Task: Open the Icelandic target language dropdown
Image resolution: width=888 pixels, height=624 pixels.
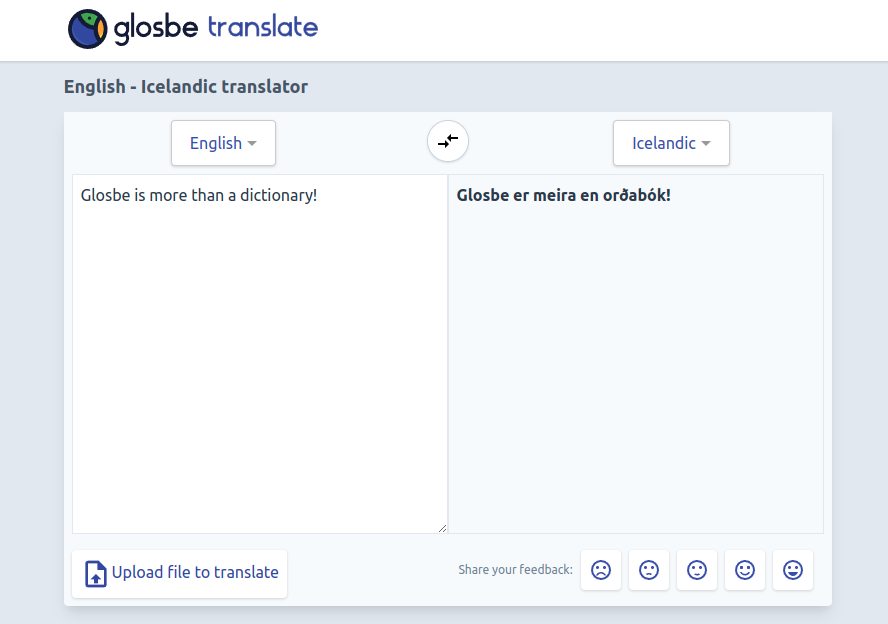Action: [x=671, y=143]
